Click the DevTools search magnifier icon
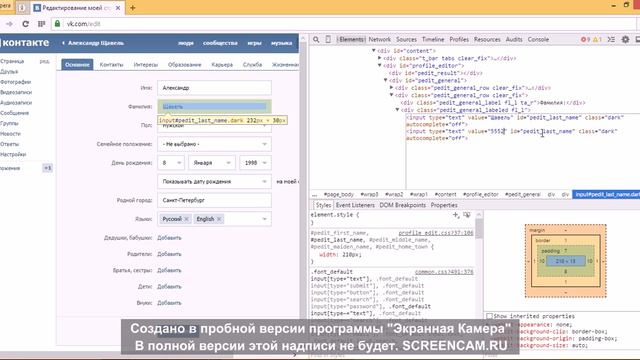Viewport: 640px width, 360px height. pyautogui.click(x=316, y=40)
